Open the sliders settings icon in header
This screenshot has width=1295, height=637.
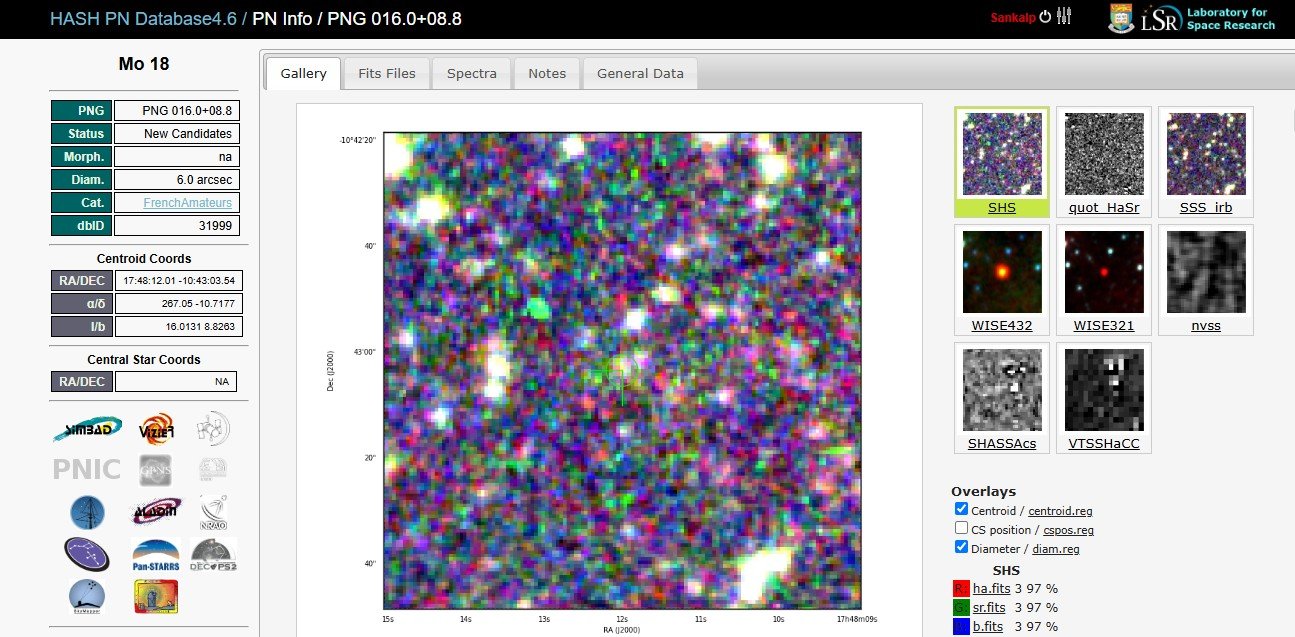click(1064, 16)
